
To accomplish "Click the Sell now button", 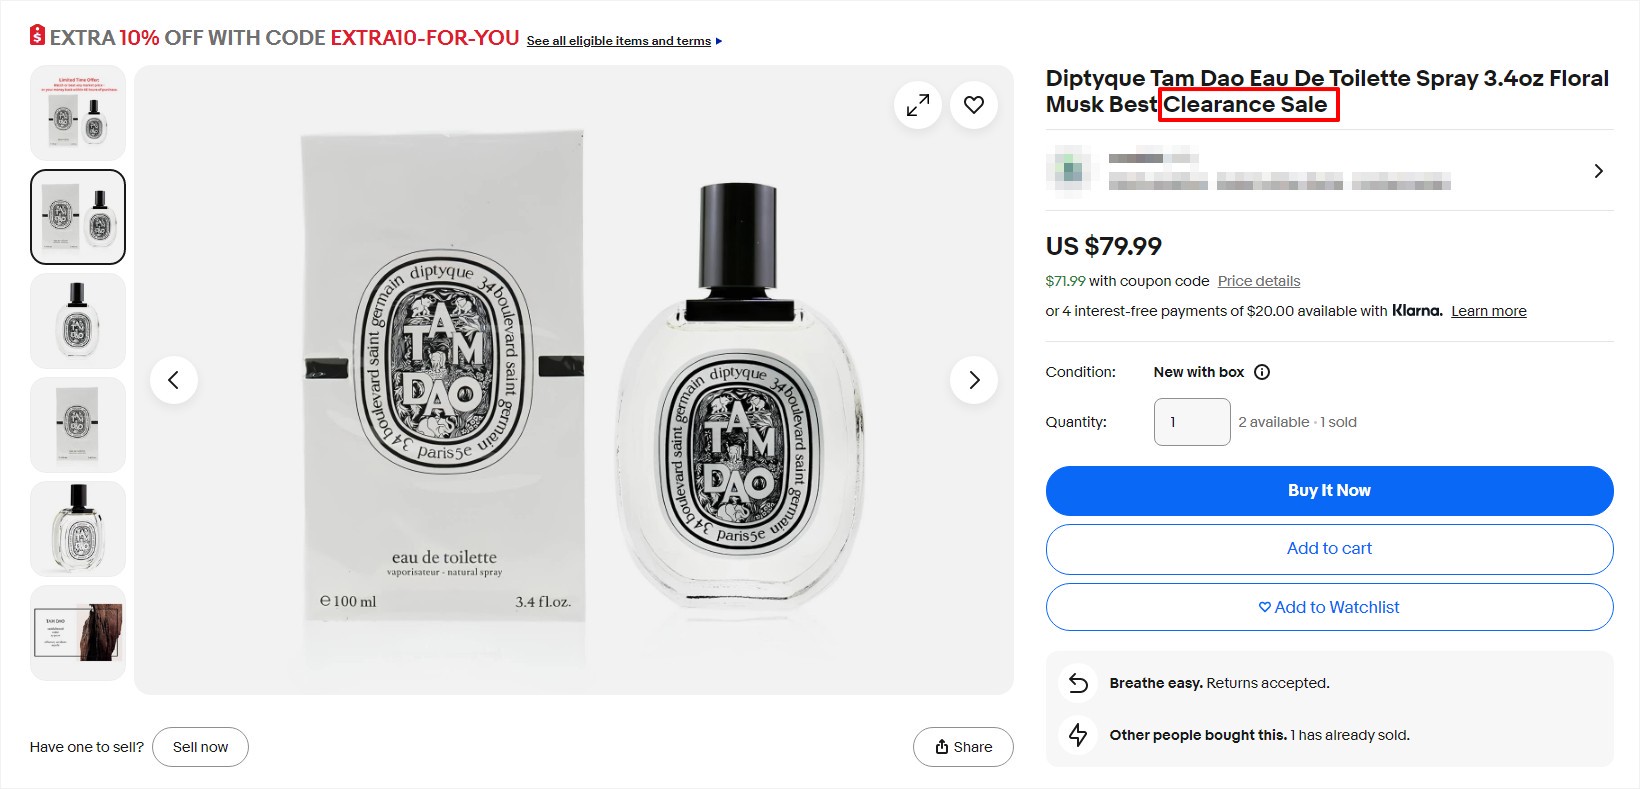I will (x=200, y=747).
